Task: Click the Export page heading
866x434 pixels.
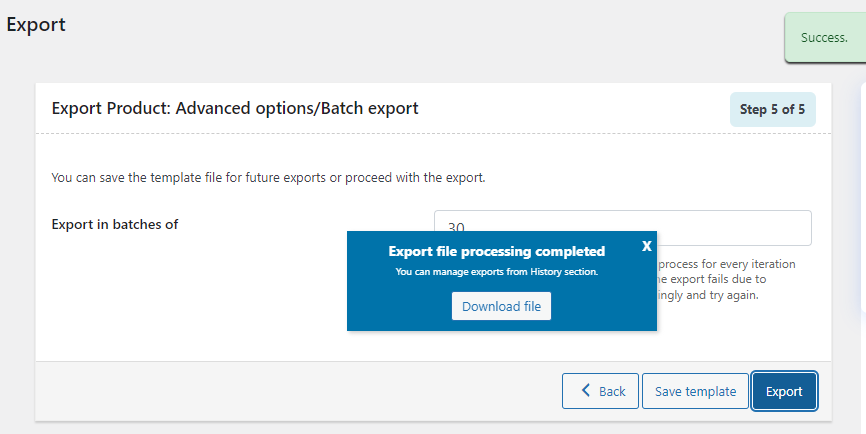Action: click(x=36, y=25)
